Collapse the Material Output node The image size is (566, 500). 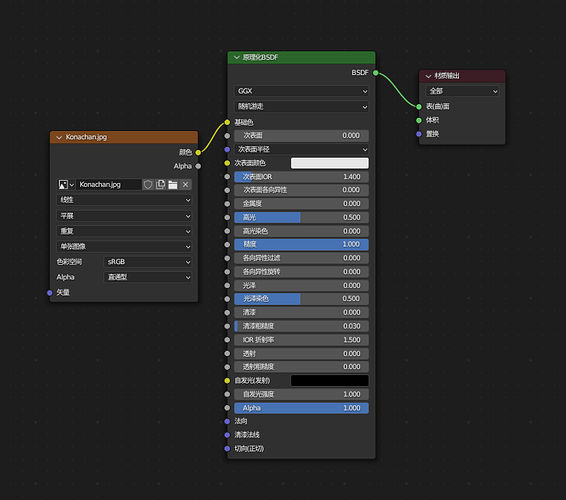click(428, 76)
